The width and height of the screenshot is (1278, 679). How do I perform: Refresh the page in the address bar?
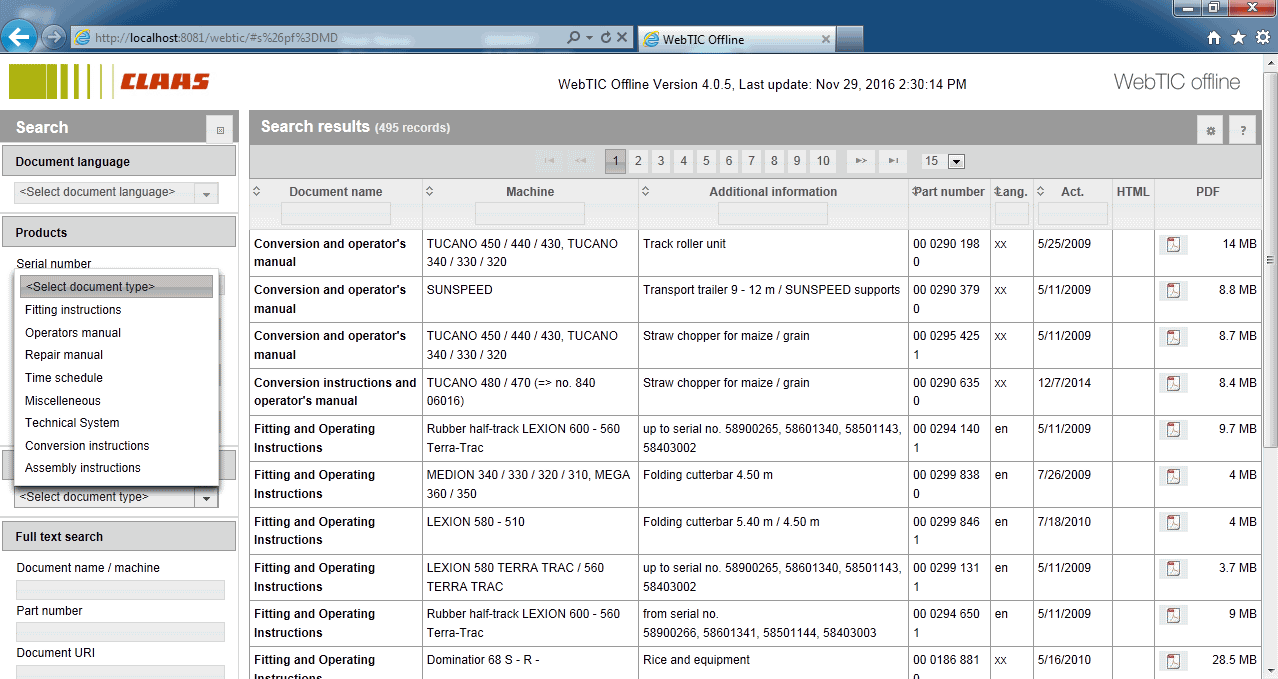(605, 38)
